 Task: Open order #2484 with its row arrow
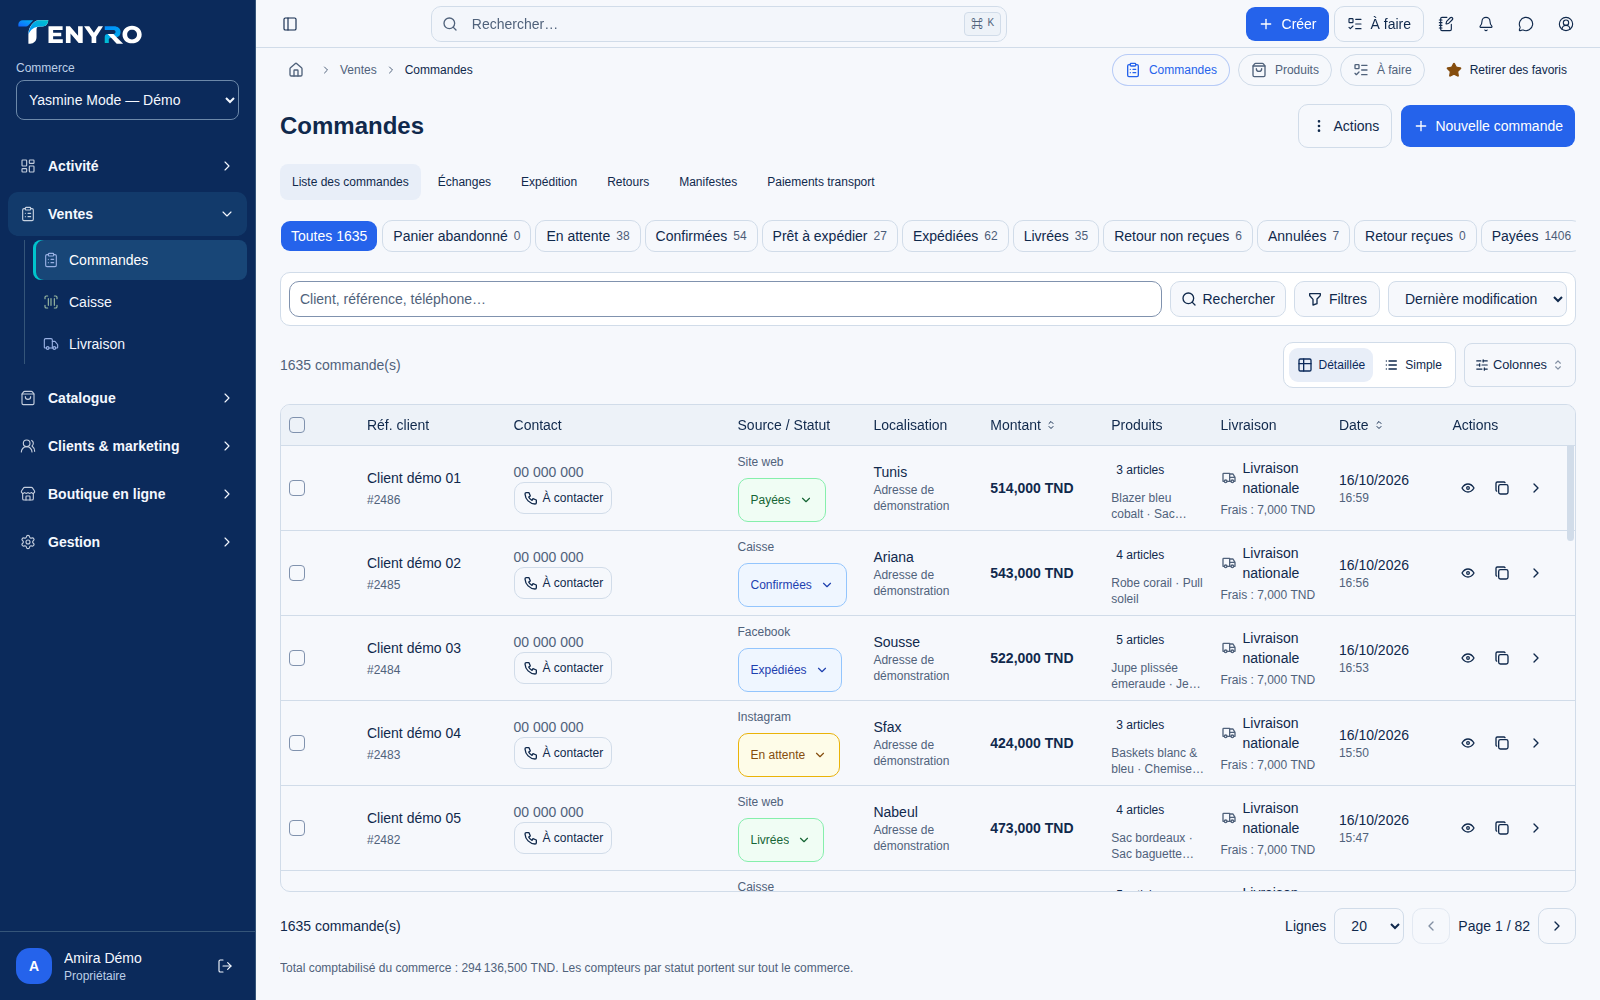[x=1536, y=658]
